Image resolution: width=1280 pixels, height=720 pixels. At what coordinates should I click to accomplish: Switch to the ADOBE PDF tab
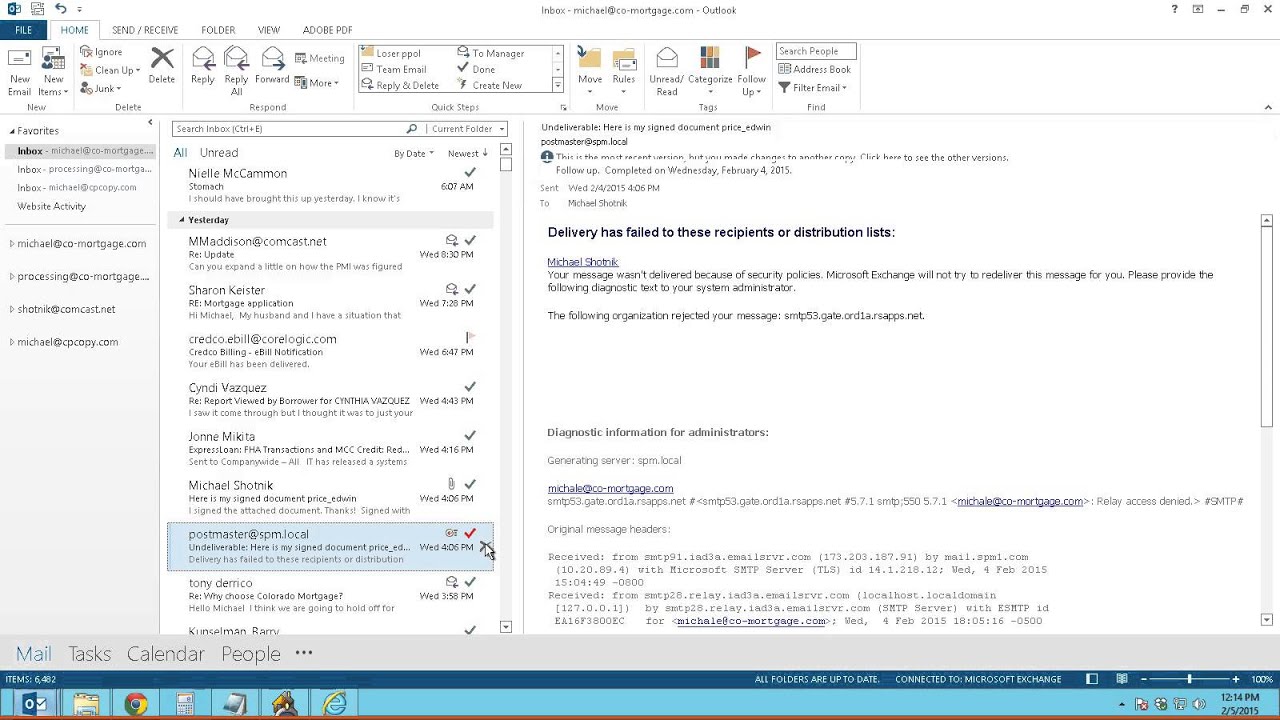pyautogui.click(x=327, y=30)
